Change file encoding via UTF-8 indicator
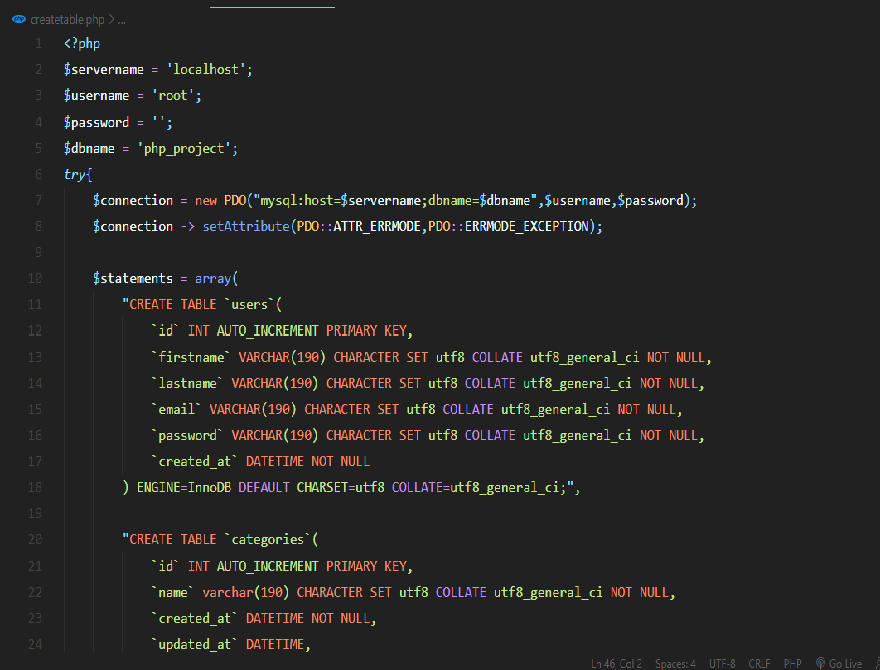 coord(722,663)
